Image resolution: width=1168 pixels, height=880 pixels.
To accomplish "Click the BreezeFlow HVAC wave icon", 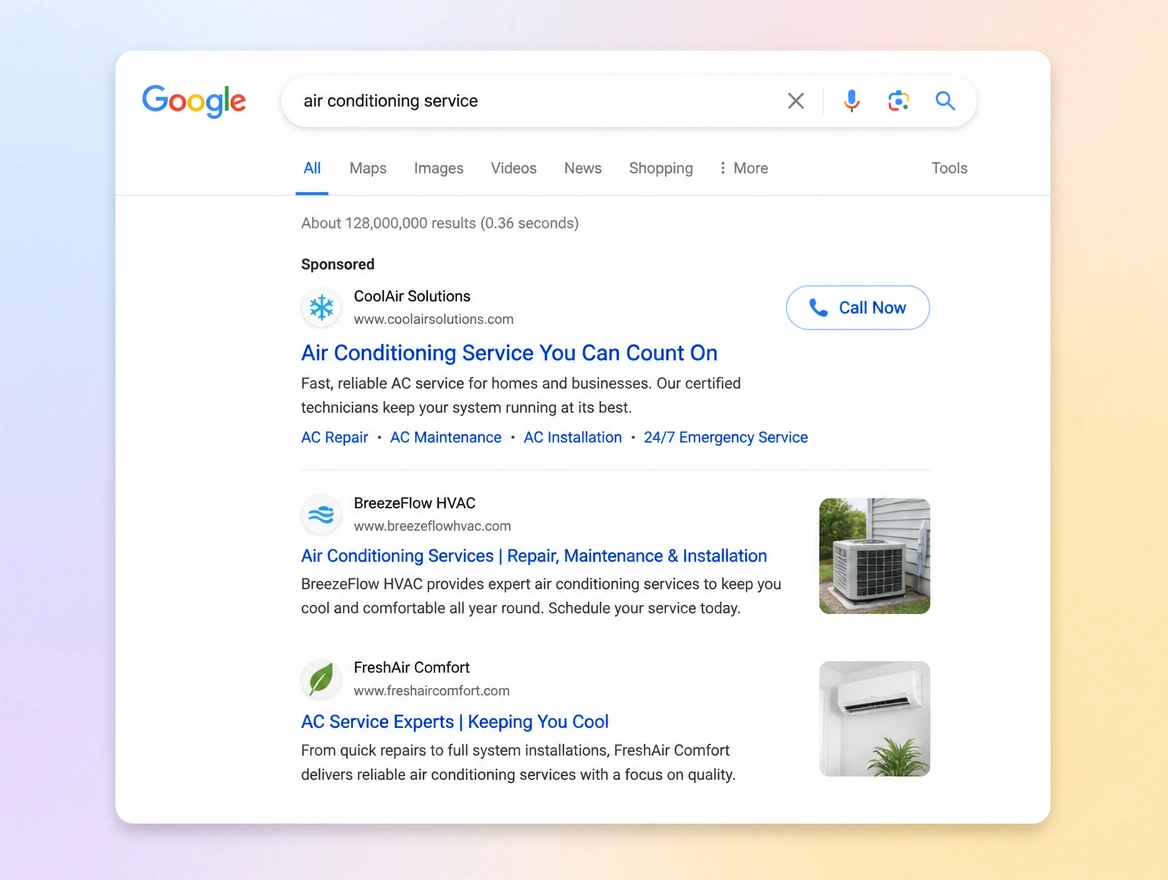I will tap(321, 514).
